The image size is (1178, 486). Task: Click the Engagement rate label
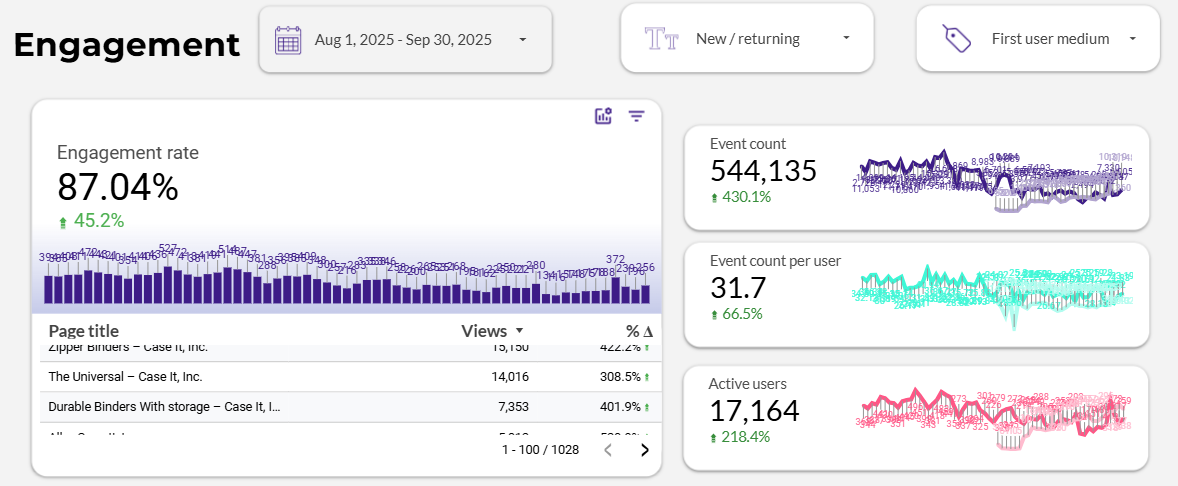pyautogui.click(x=128, y=152)
